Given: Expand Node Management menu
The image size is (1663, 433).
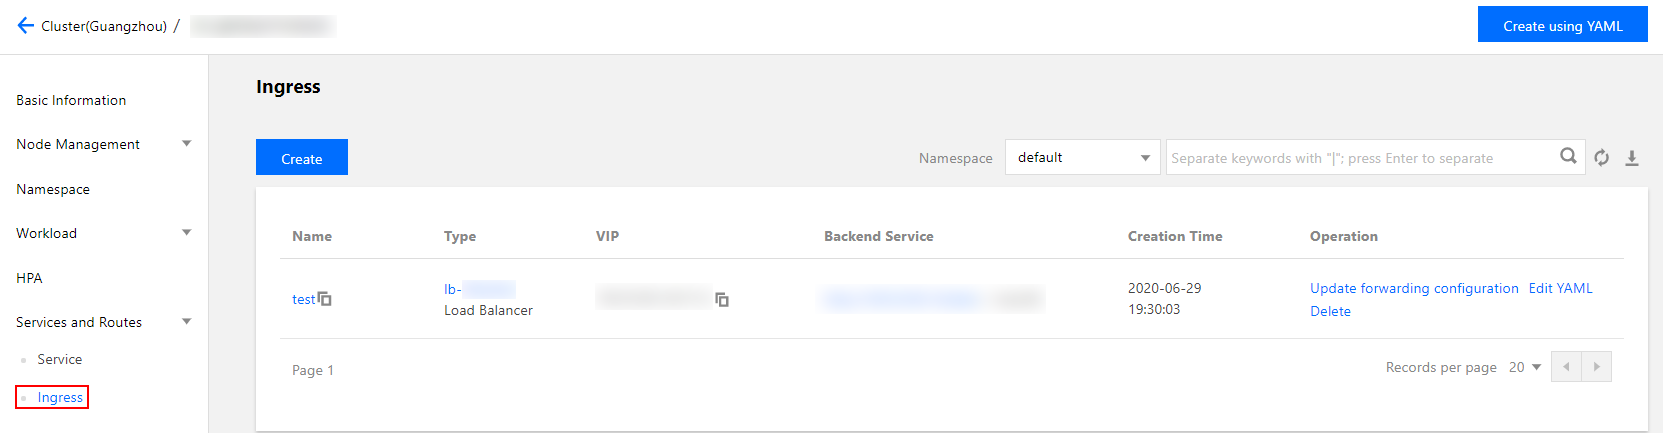Looking at the screenshot, I should [x=186, y=144].
